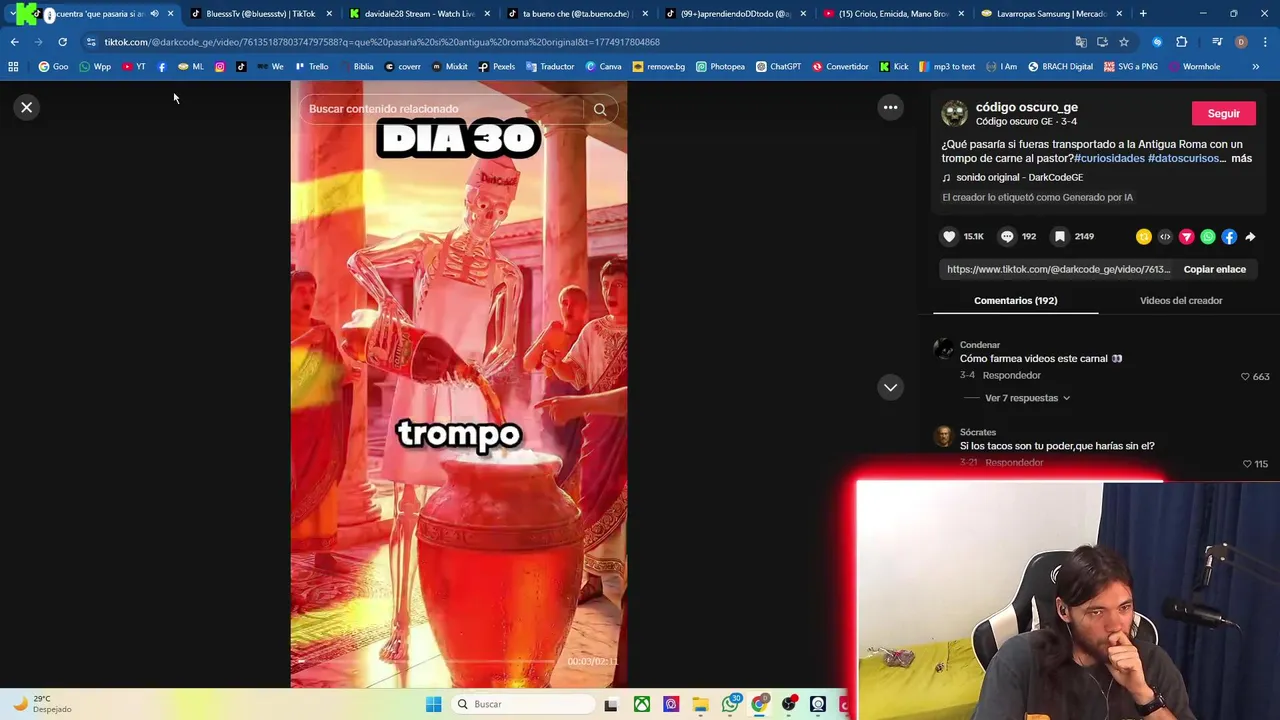
Task: Click the browser address bar URL
Action: 381,42
